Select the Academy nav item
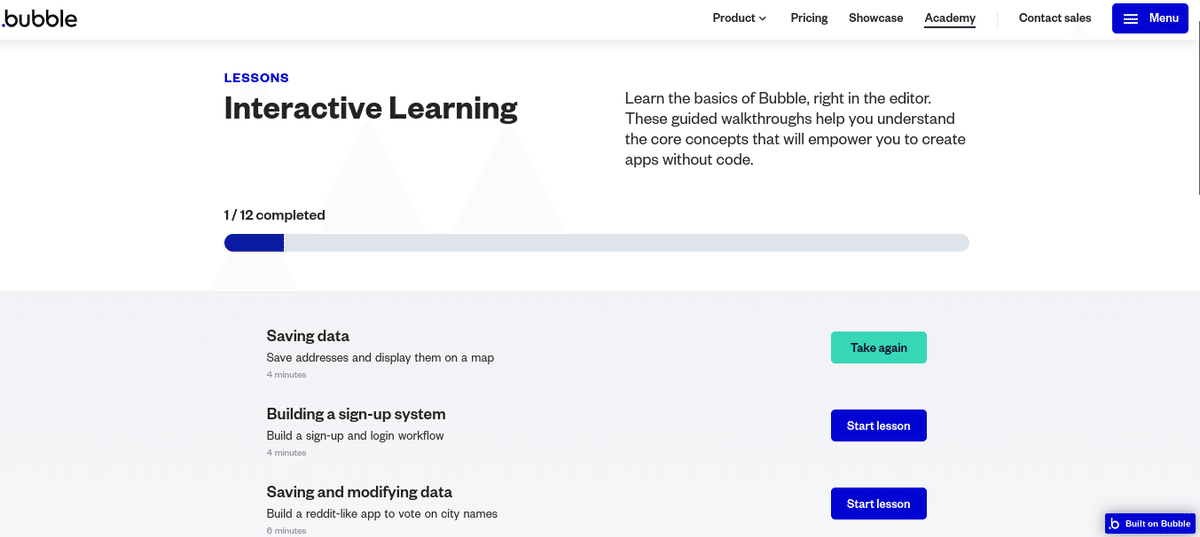Screen dimensions: 1200x537 tap(949, 18)
